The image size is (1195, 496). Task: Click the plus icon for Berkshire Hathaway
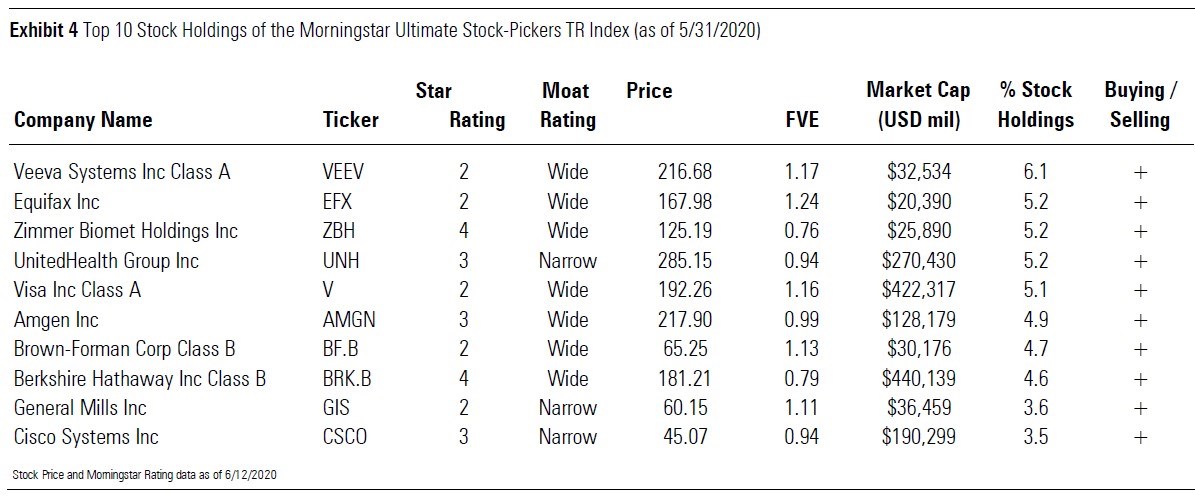pyautogui.click(x=1139, y=379)
